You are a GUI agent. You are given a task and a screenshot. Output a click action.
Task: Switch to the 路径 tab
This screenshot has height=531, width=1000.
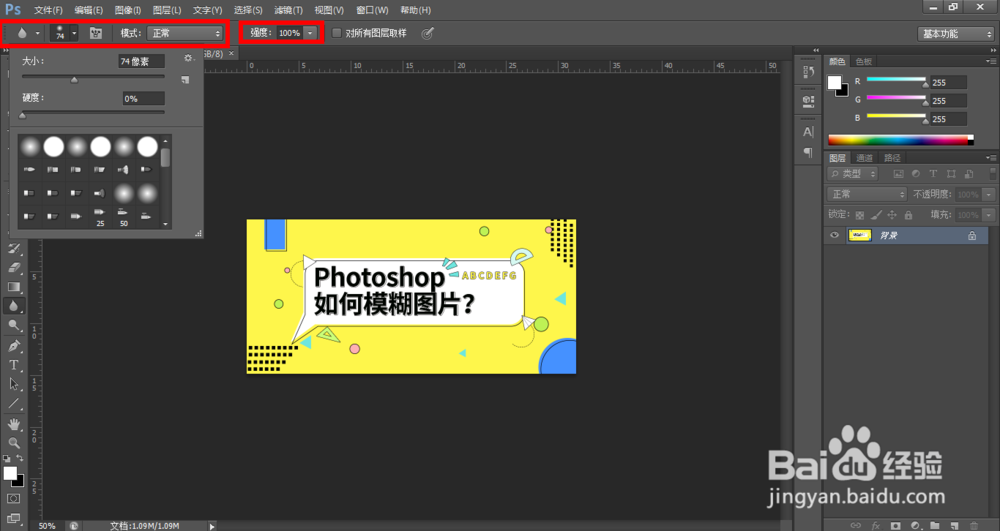coord(892,158)
